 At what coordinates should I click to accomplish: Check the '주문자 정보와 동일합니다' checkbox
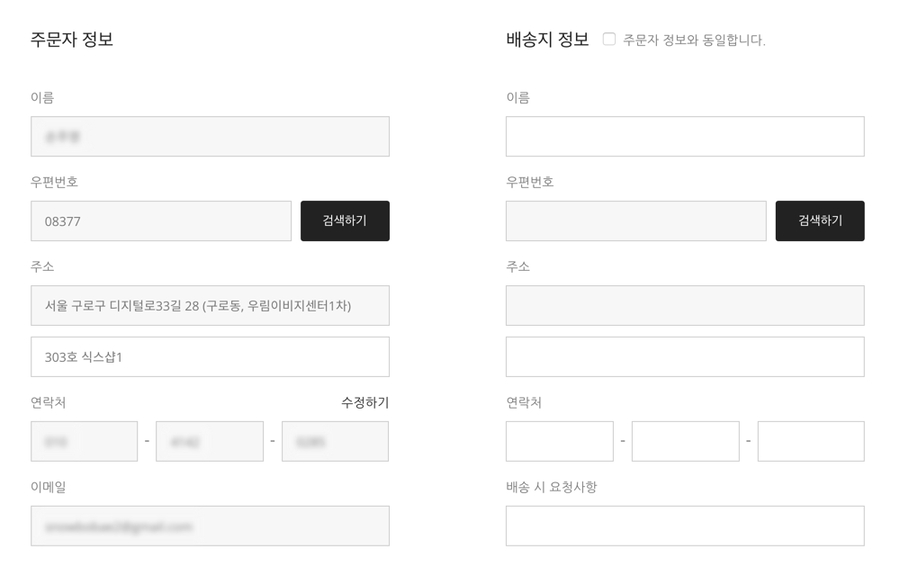coord(609,40)
